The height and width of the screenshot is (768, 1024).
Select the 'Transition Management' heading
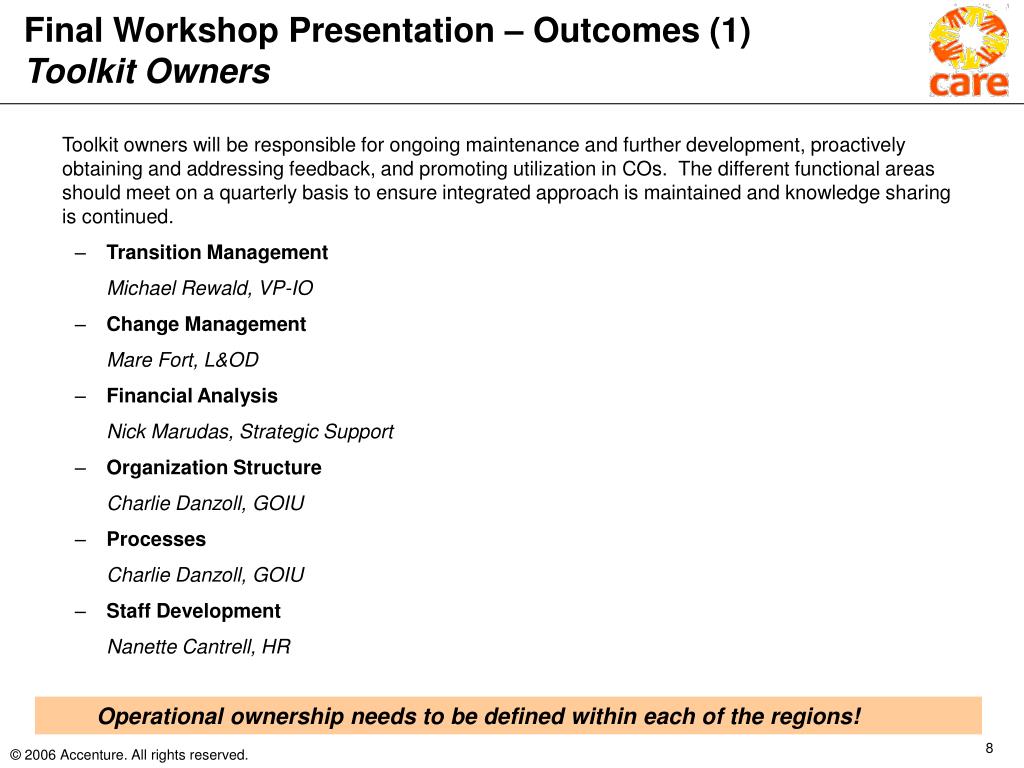[x=217, y=252]
